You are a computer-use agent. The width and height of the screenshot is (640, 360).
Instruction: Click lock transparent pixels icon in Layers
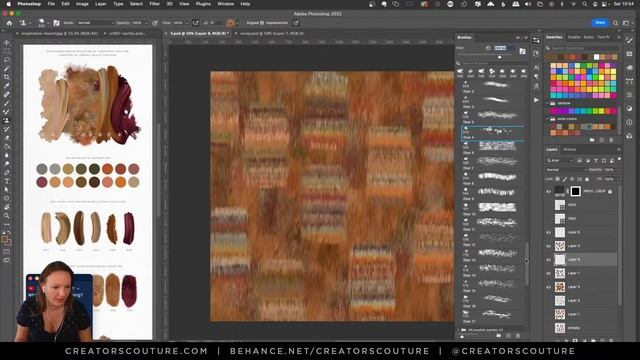pos(558,179)
